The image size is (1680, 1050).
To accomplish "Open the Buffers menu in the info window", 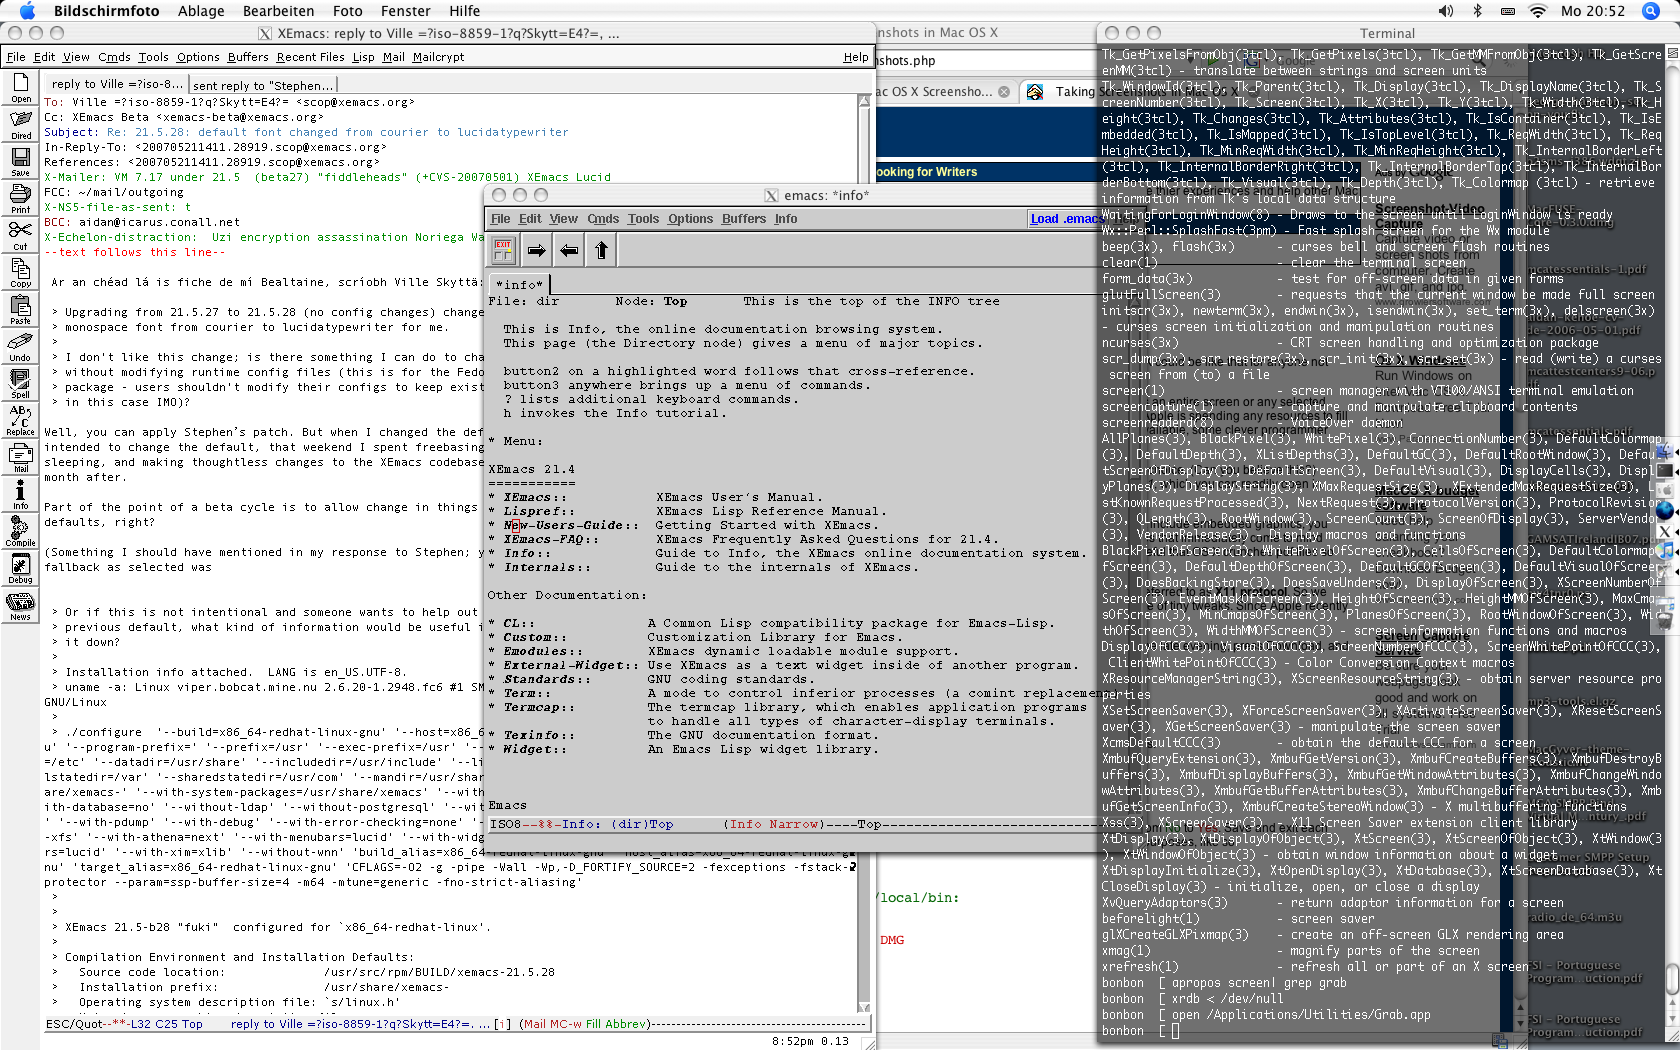I will click(x=744, y=219).
